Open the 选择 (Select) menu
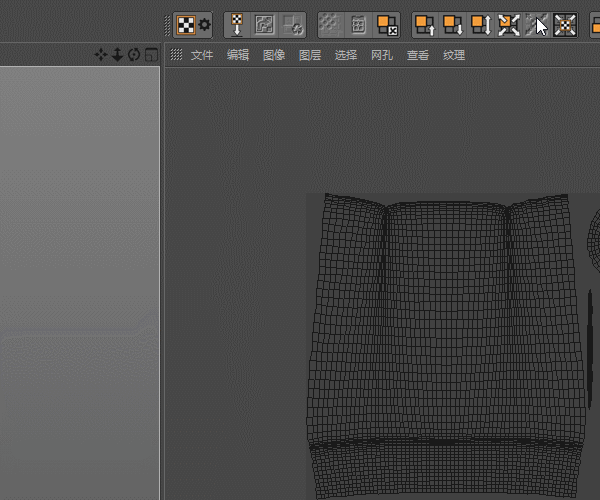Image resolution: width=600 pixels, height=500 pixels. click(x=346, y=56)
